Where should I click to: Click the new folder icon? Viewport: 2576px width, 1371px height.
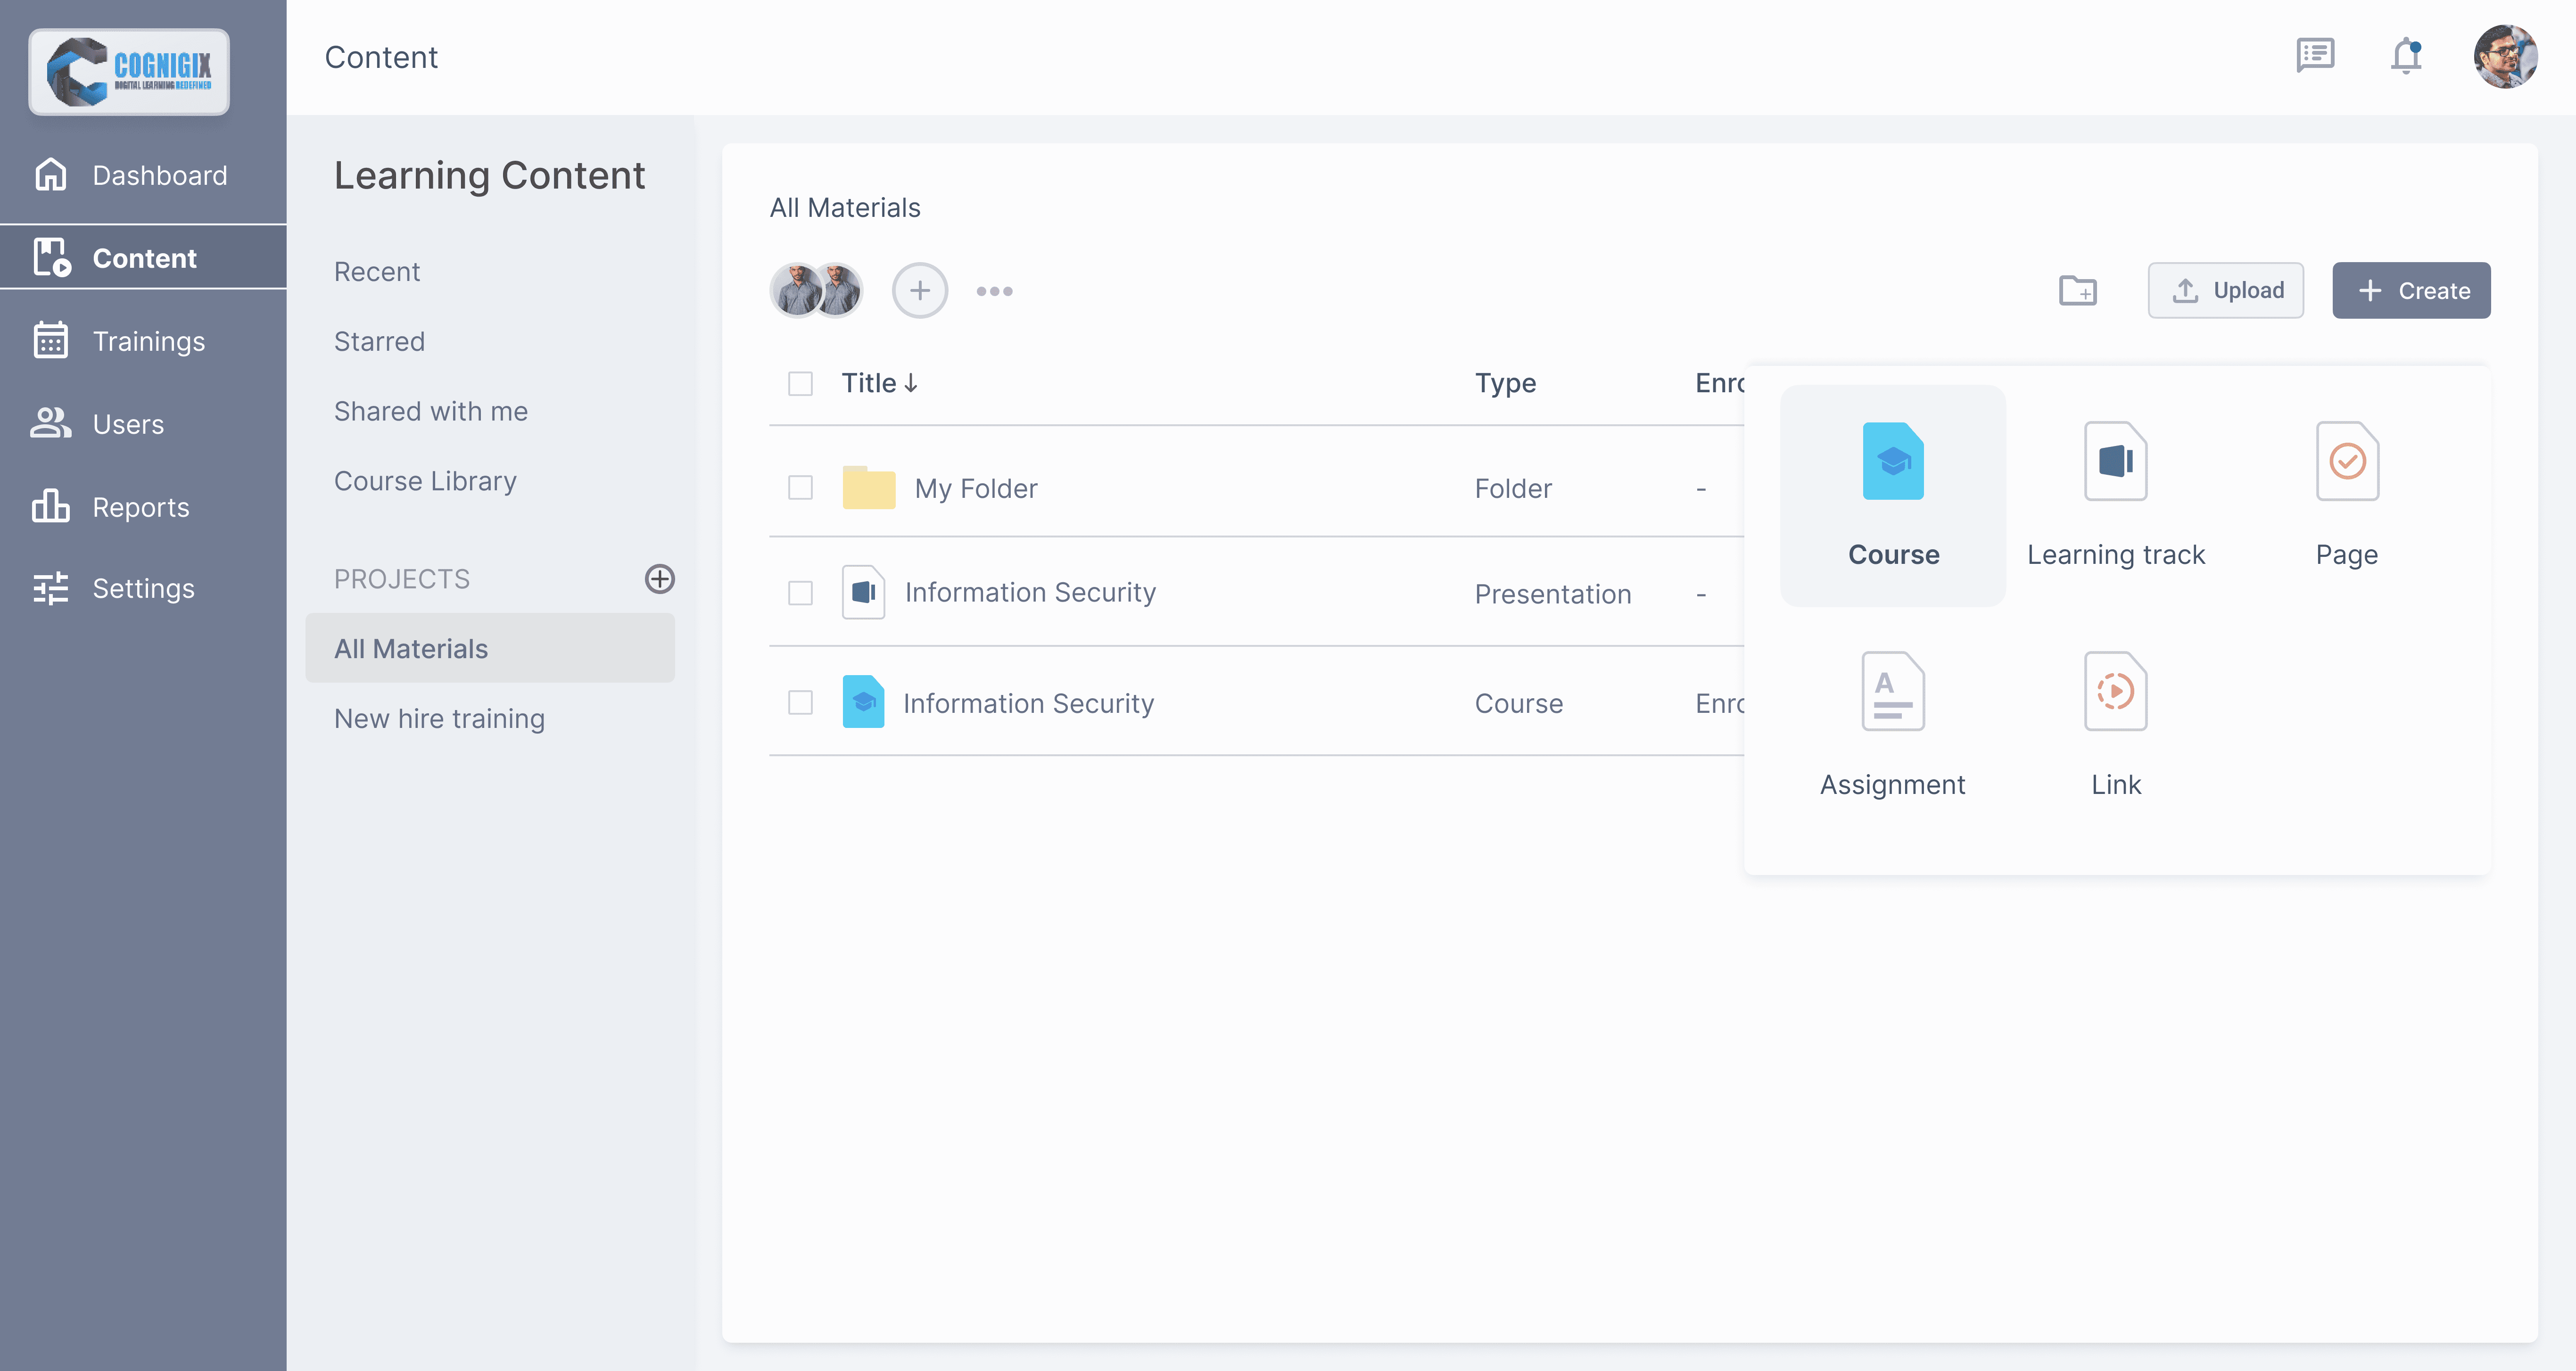coord(2077,291)
